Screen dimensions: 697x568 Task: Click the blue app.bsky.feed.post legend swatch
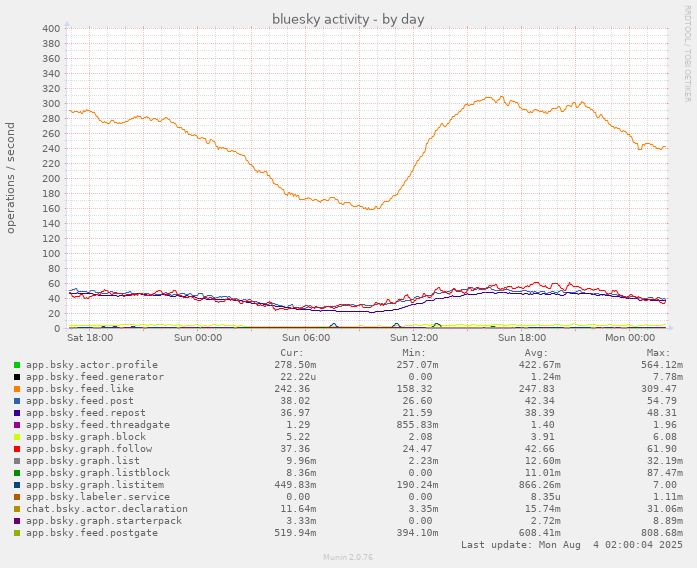pyautogui.click(x=17, y=401)
